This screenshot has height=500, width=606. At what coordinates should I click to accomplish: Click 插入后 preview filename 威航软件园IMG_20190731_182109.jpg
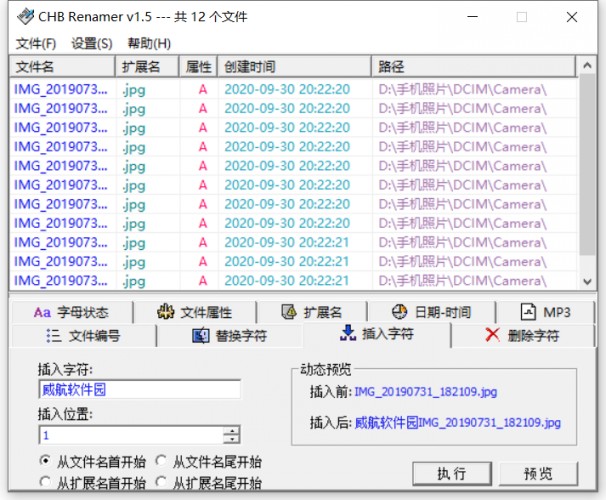click(458, 423)
